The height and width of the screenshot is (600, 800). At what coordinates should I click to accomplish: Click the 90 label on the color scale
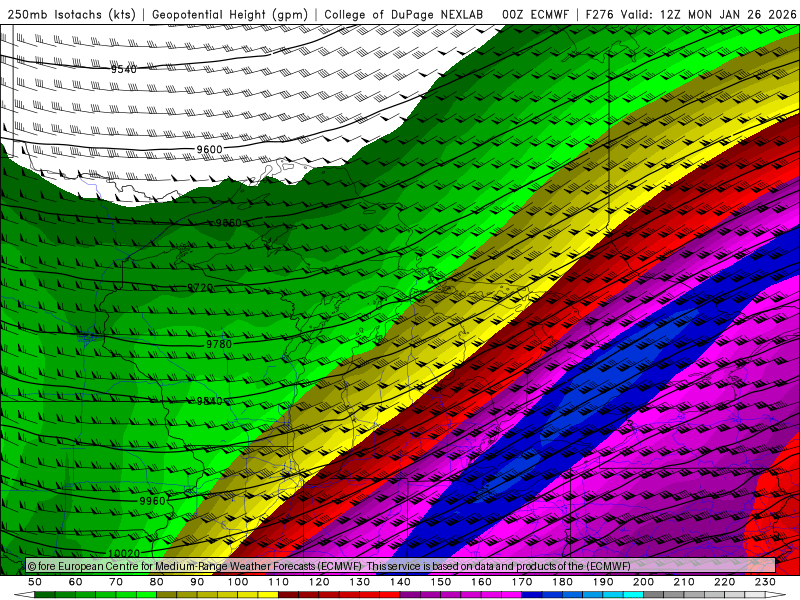(x=197, y=582)
